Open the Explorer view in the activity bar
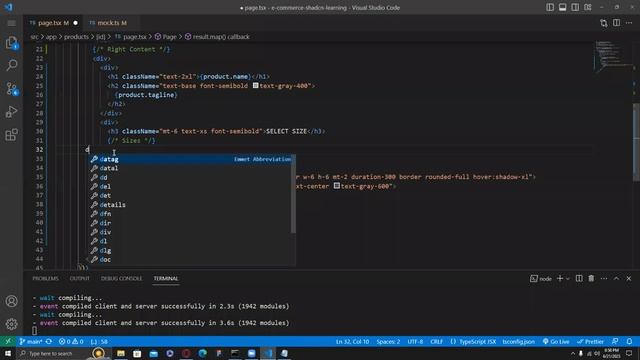Screen dimensions: 640x360 [11, 42]
